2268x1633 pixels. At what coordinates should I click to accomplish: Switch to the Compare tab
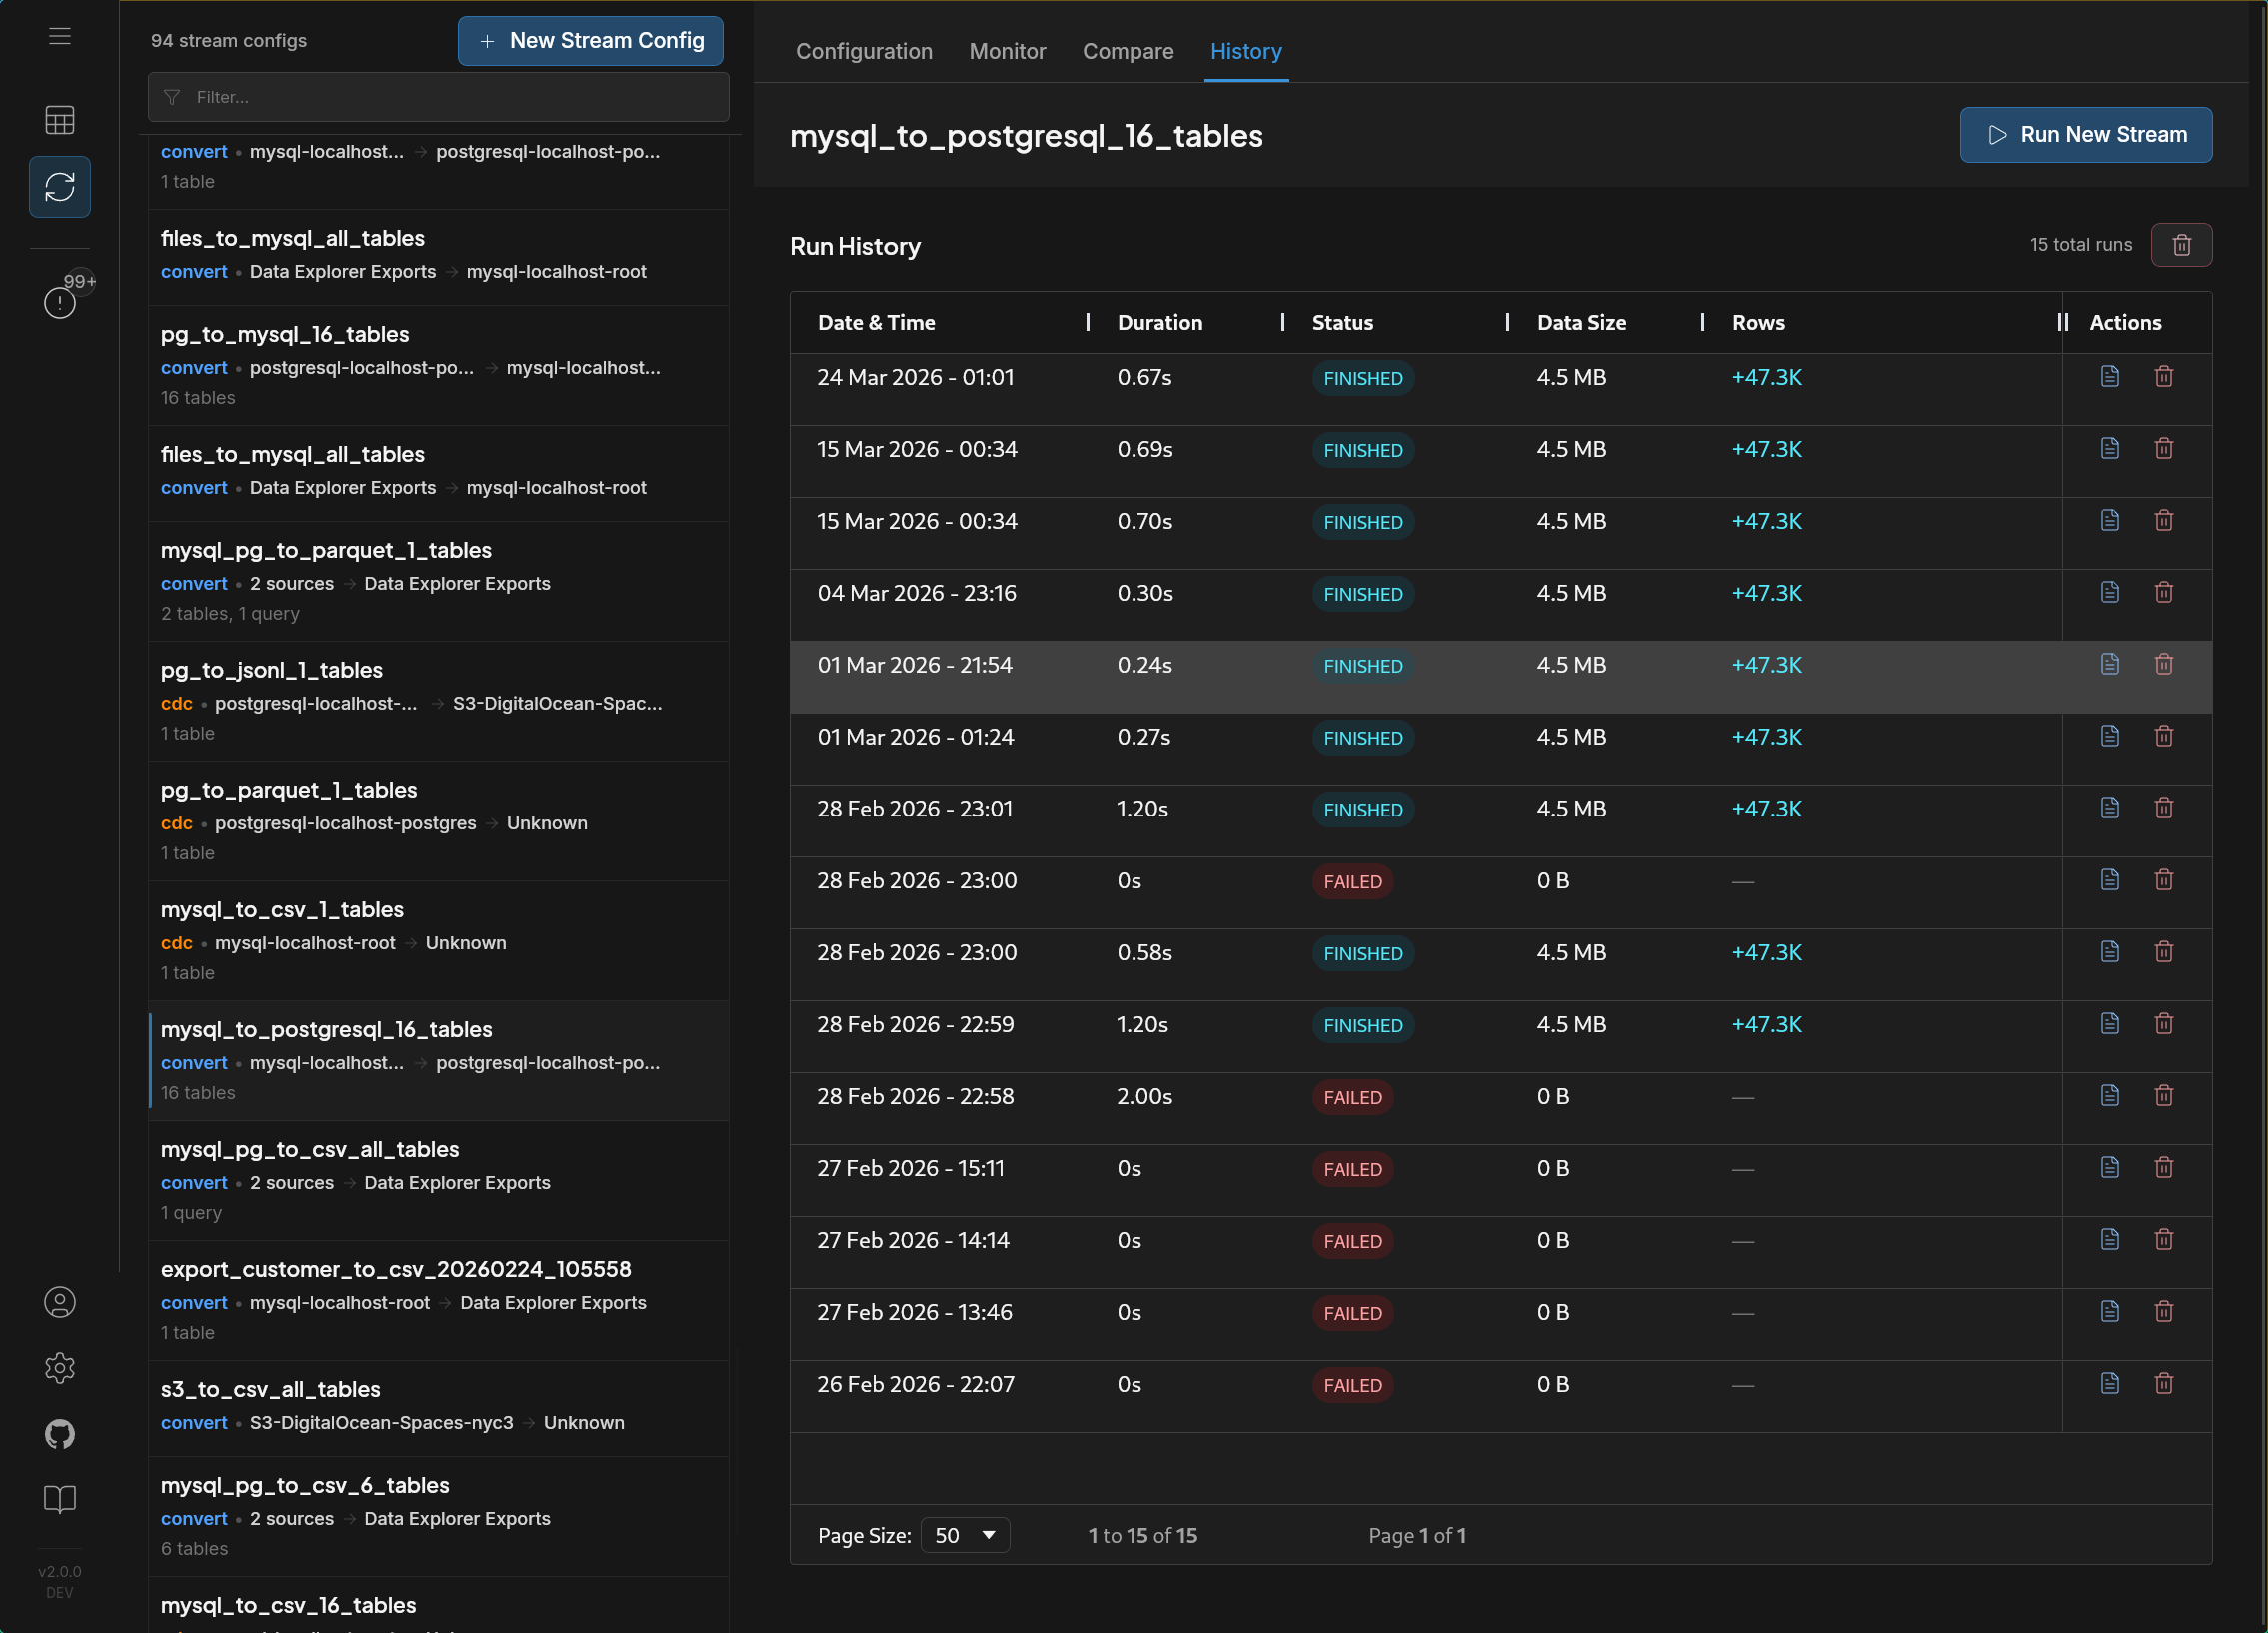1128,51
